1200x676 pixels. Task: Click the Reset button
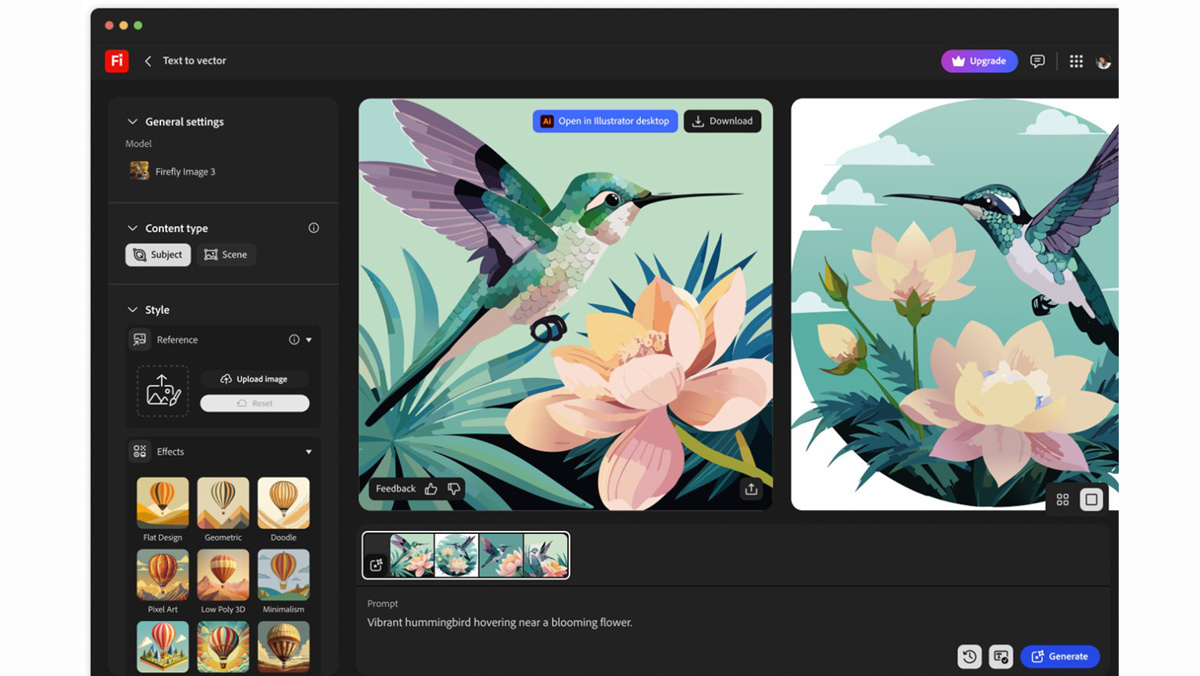pyautogui.click(x=255, y=403)
